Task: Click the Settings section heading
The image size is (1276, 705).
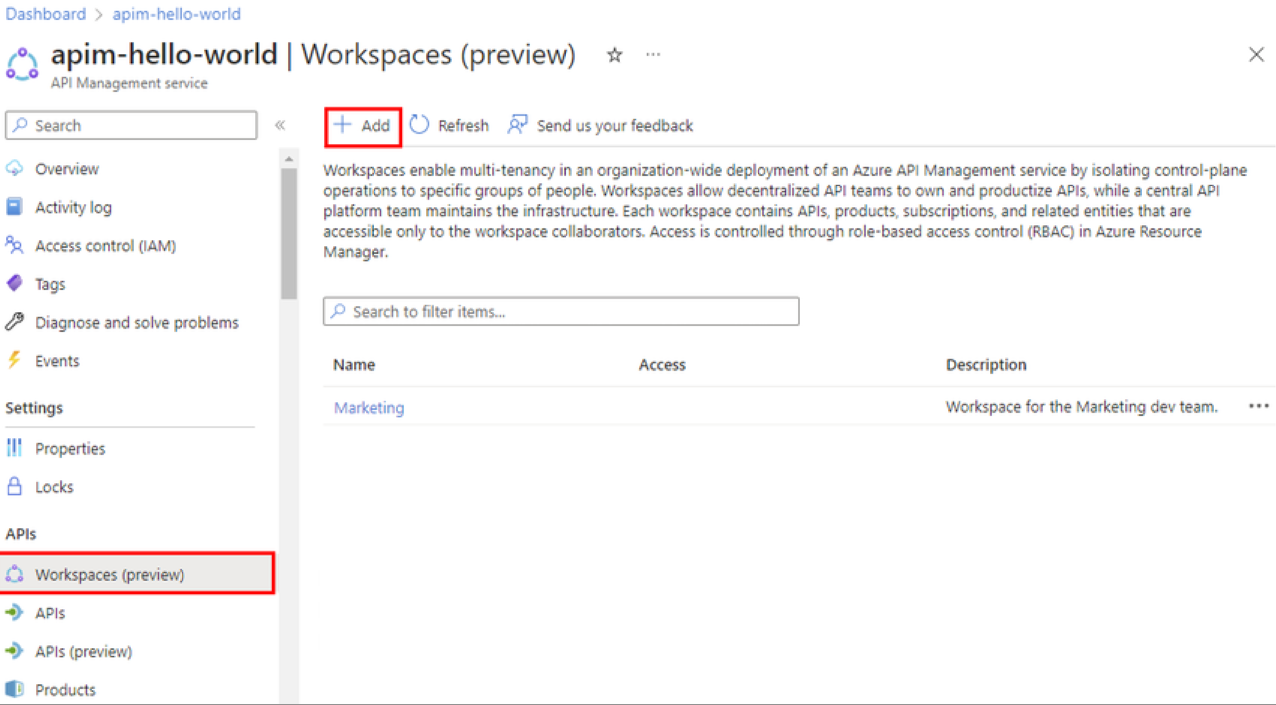Action: click(34, 408)
